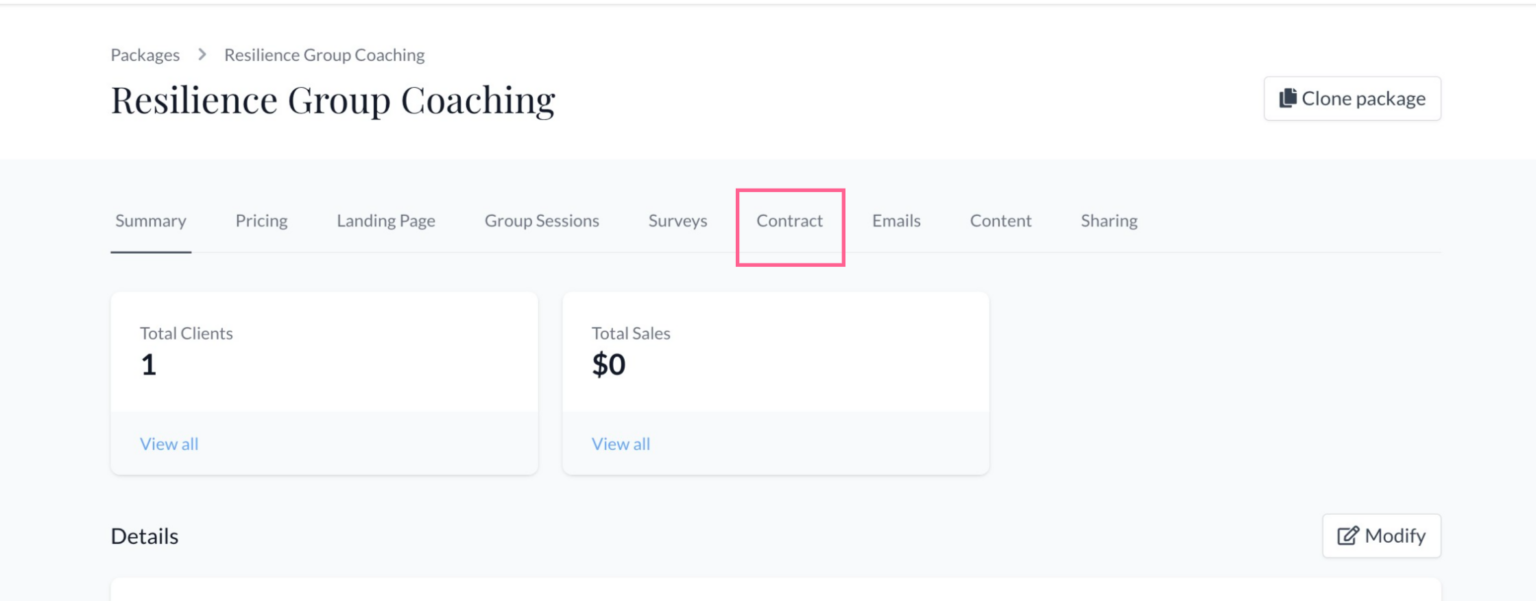Click the Total Clients card
This screenshot has height=601, width=1536.
[x=324, y=350]
